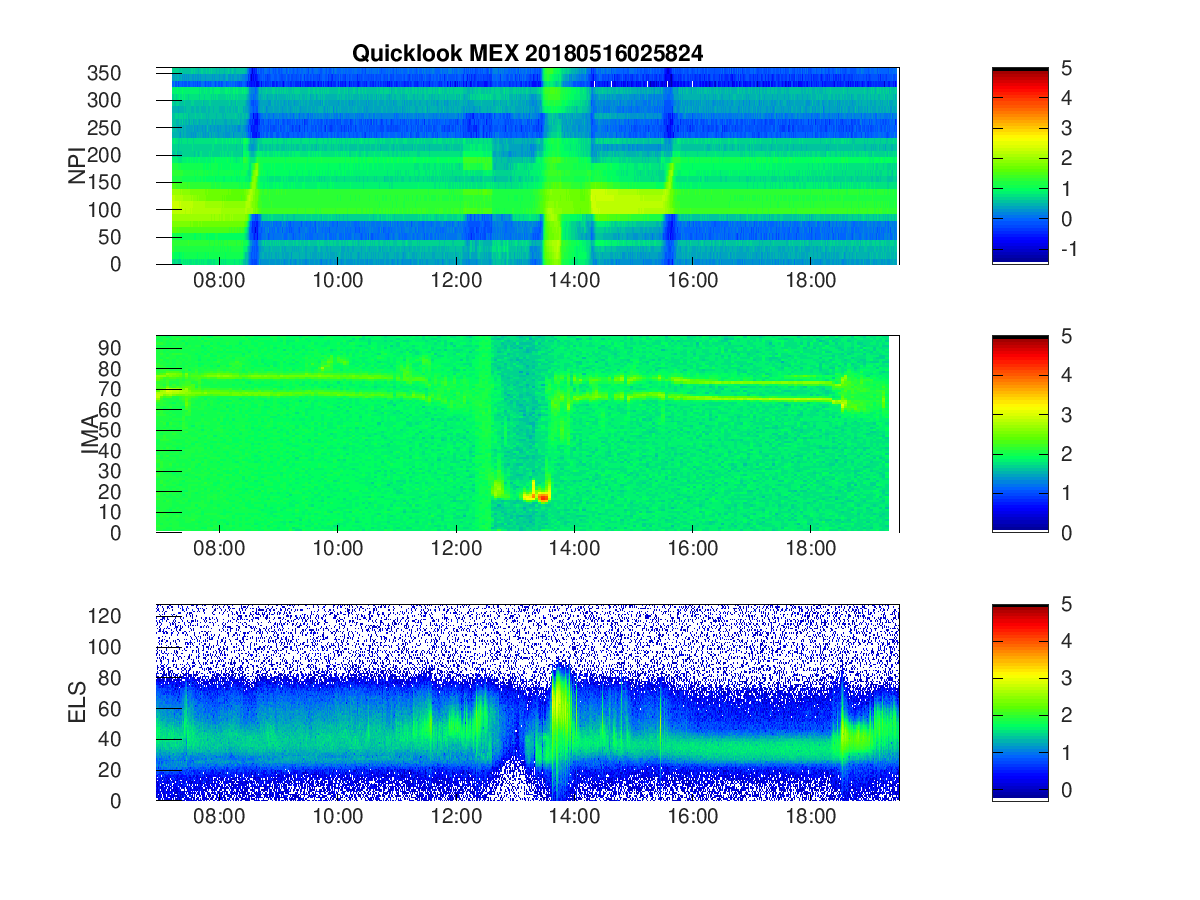
Task: Click the 12:00 time label under ELS plot
Action: point(456,816)
